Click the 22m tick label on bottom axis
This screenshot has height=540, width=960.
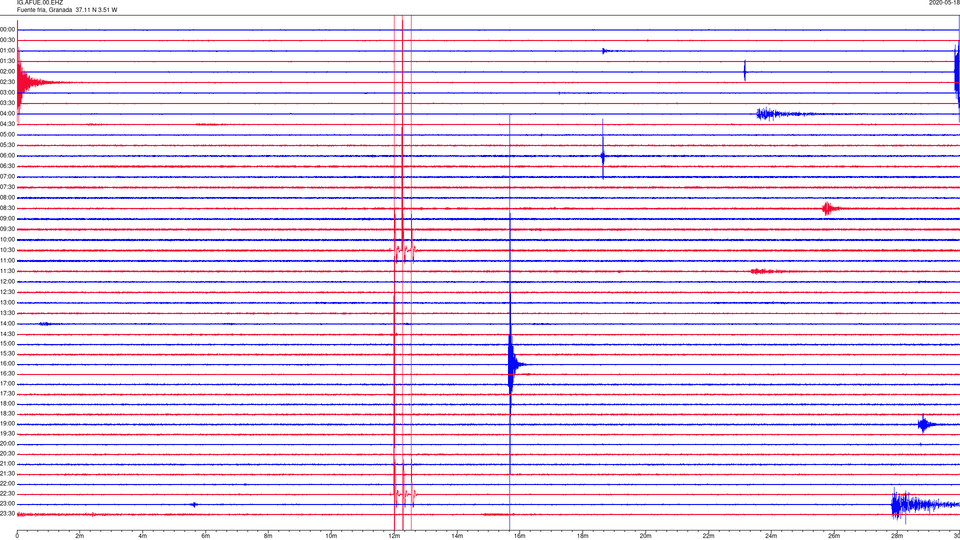(708, 536)
